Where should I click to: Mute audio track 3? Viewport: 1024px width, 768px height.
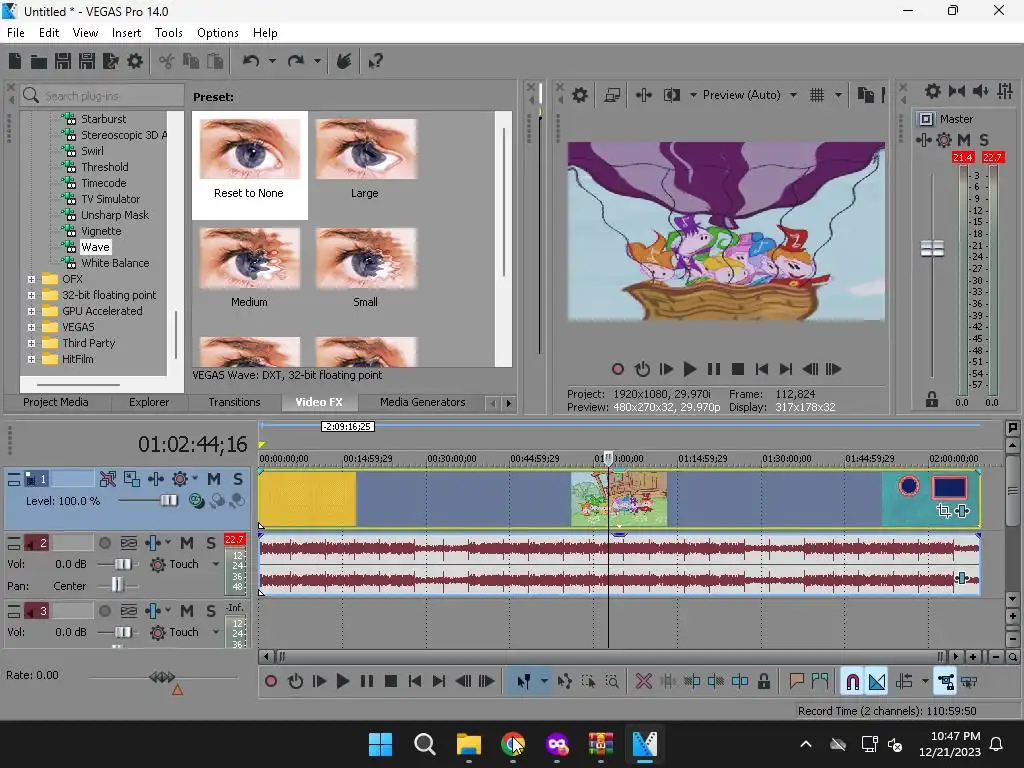(187, 611)
